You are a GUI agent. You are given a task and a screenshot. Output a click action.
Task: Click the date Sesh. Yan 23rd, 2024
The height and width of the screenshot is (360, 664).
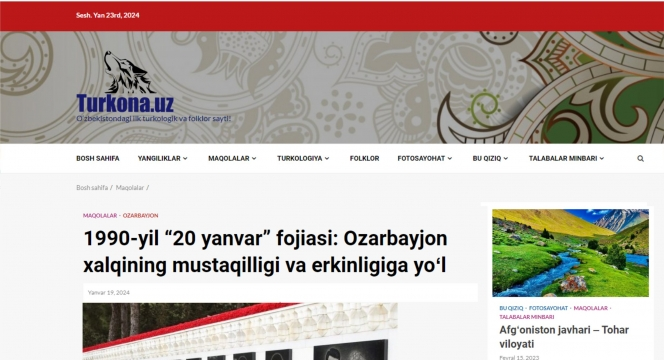pyautogui.click(x=108, y=15)
